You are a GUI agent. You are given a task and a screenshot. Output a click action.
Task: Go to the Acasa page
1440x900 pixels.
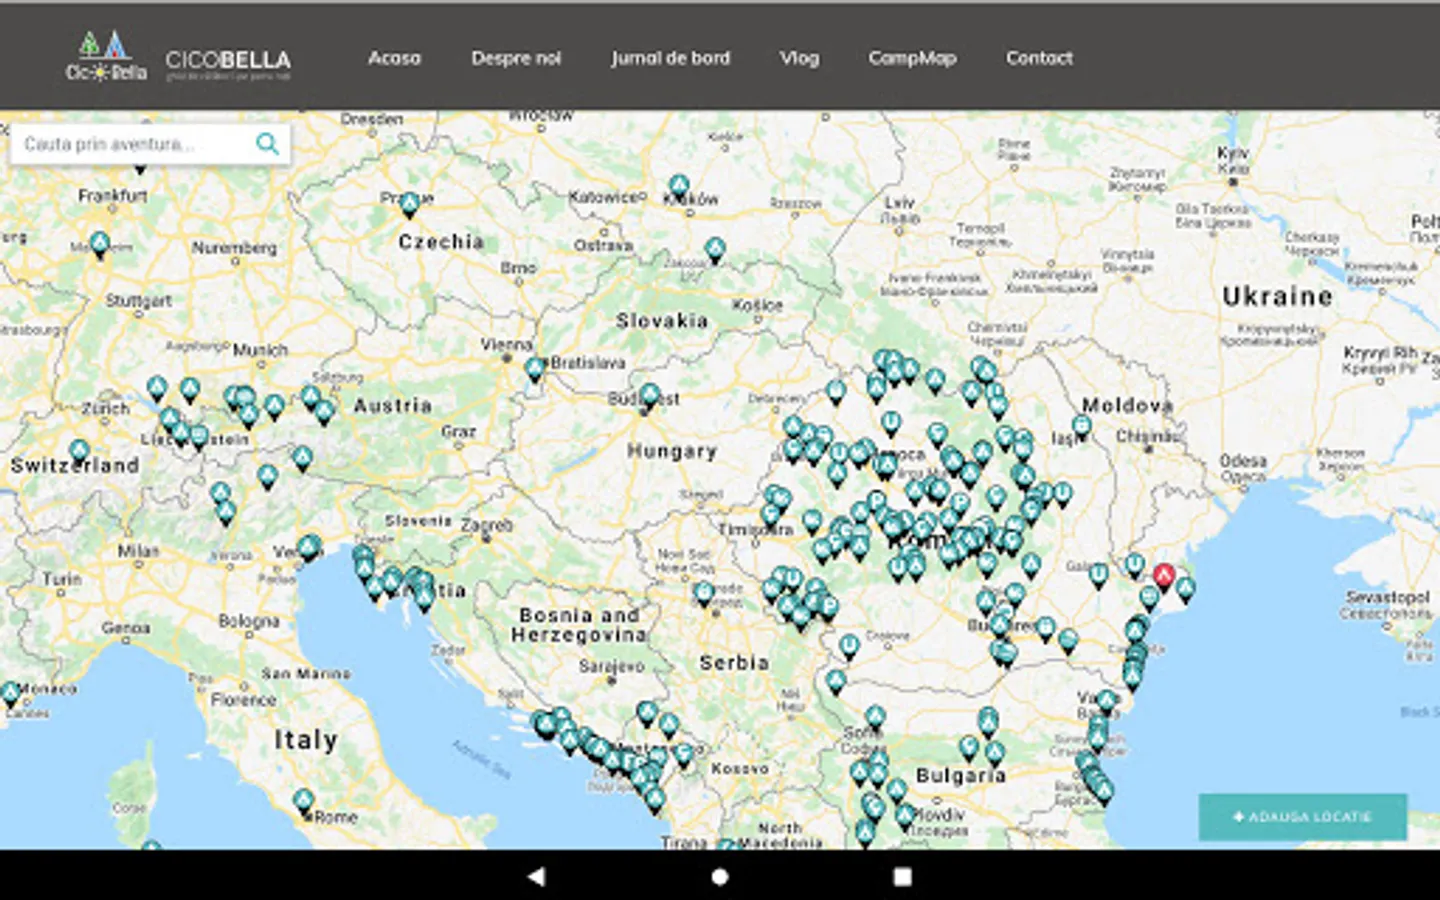tap(394, 58)
